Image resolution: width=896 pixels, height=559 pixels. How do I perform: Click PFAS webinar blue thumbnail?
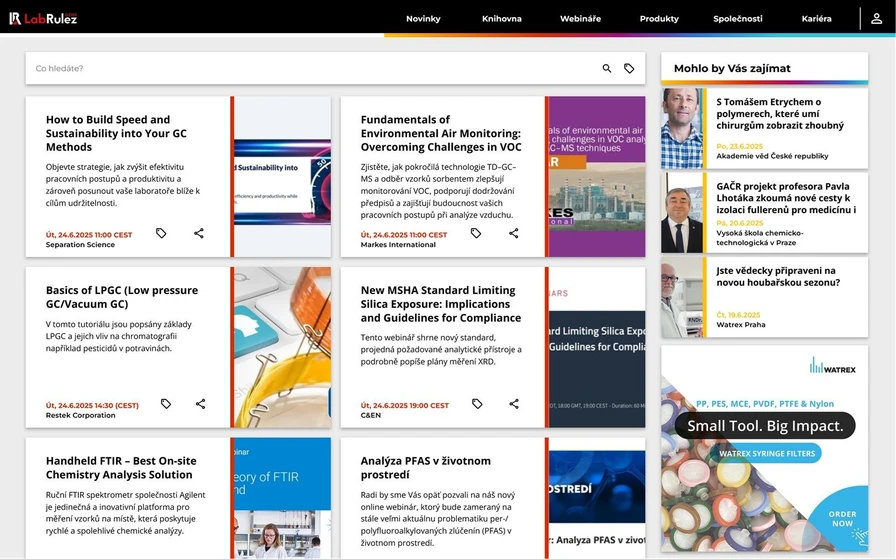[x=597, y=498]
